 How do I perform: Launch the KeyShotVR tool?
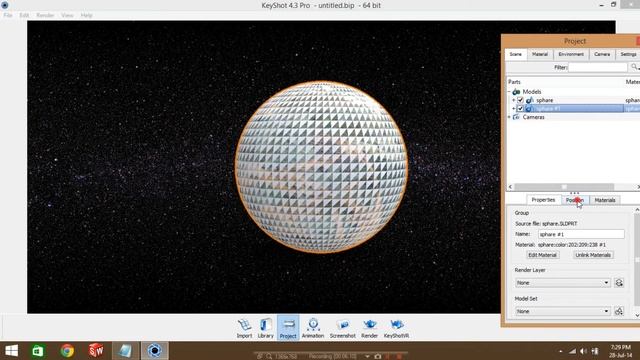pyautogui.click(x=396, y=328)
